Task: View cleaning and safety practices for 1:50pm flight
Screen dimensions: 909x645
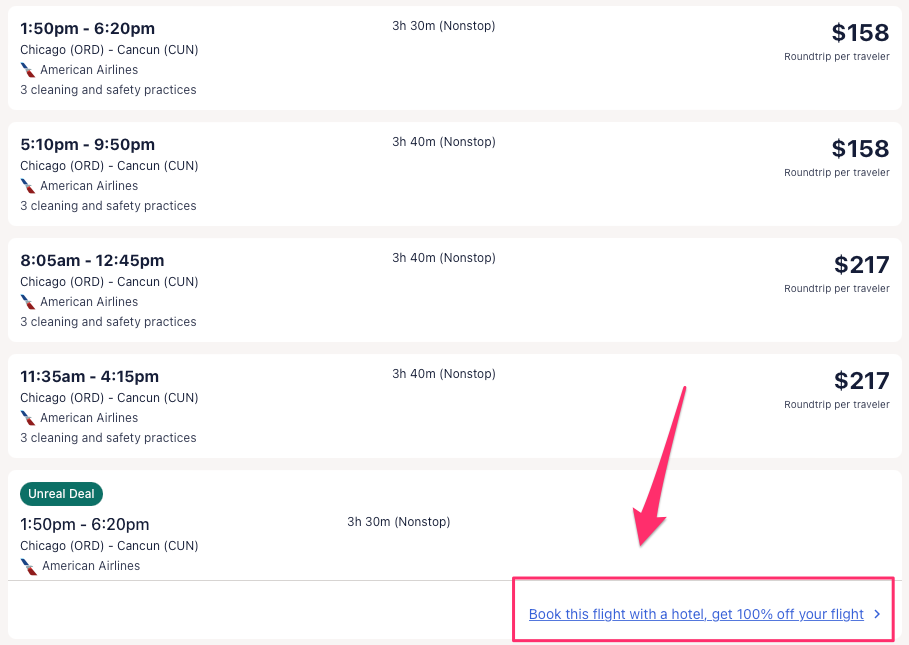Action: (x=108, y=90)
